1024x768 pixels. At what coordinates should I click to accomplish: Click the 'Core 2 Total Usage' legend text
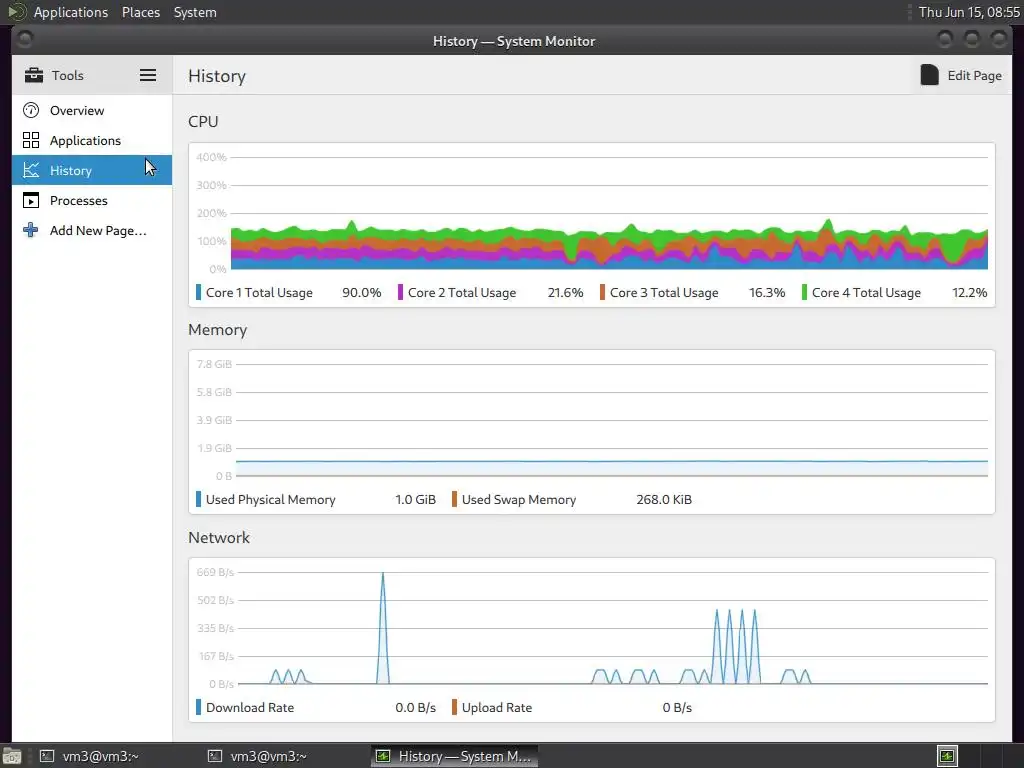[x=462, y=293]
